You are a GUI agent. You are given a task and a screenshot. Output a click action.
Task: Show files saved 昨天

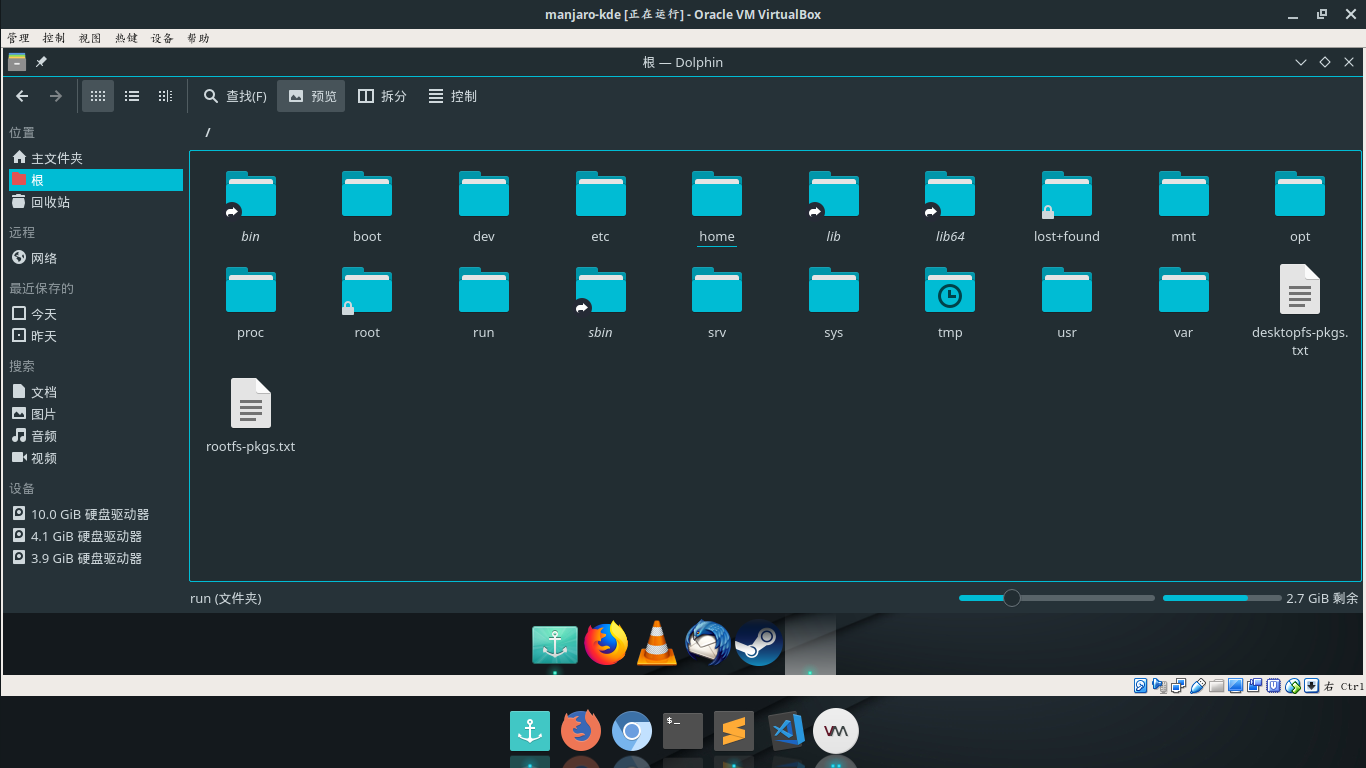(x=95, y=336)
